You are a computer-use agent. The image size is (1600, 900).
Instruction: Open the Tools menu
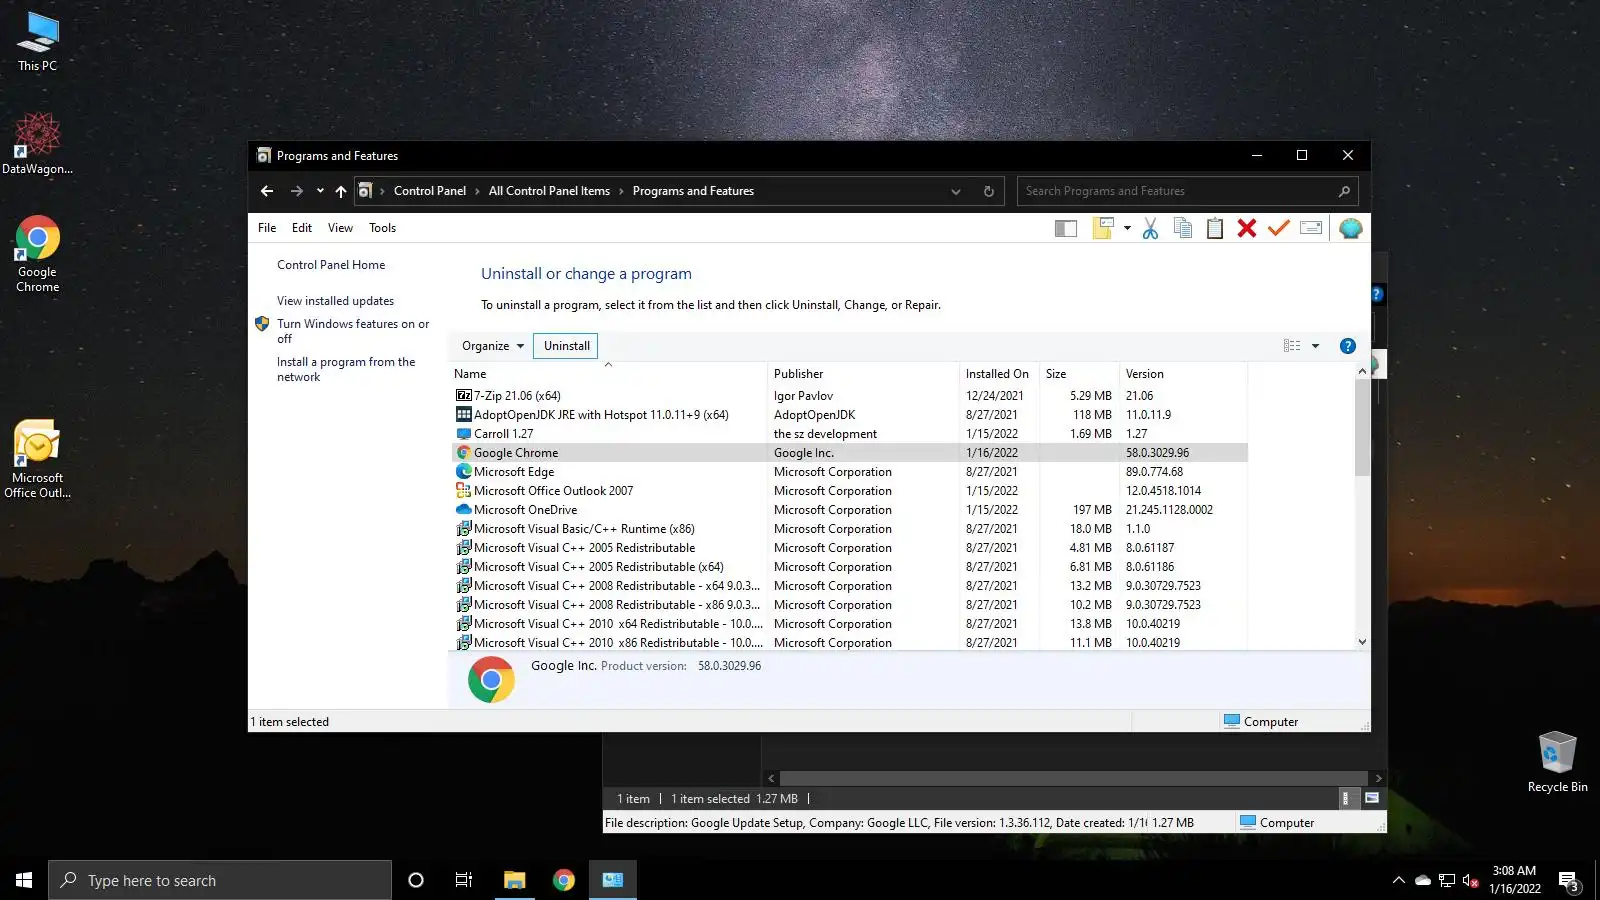click(382, 228)
